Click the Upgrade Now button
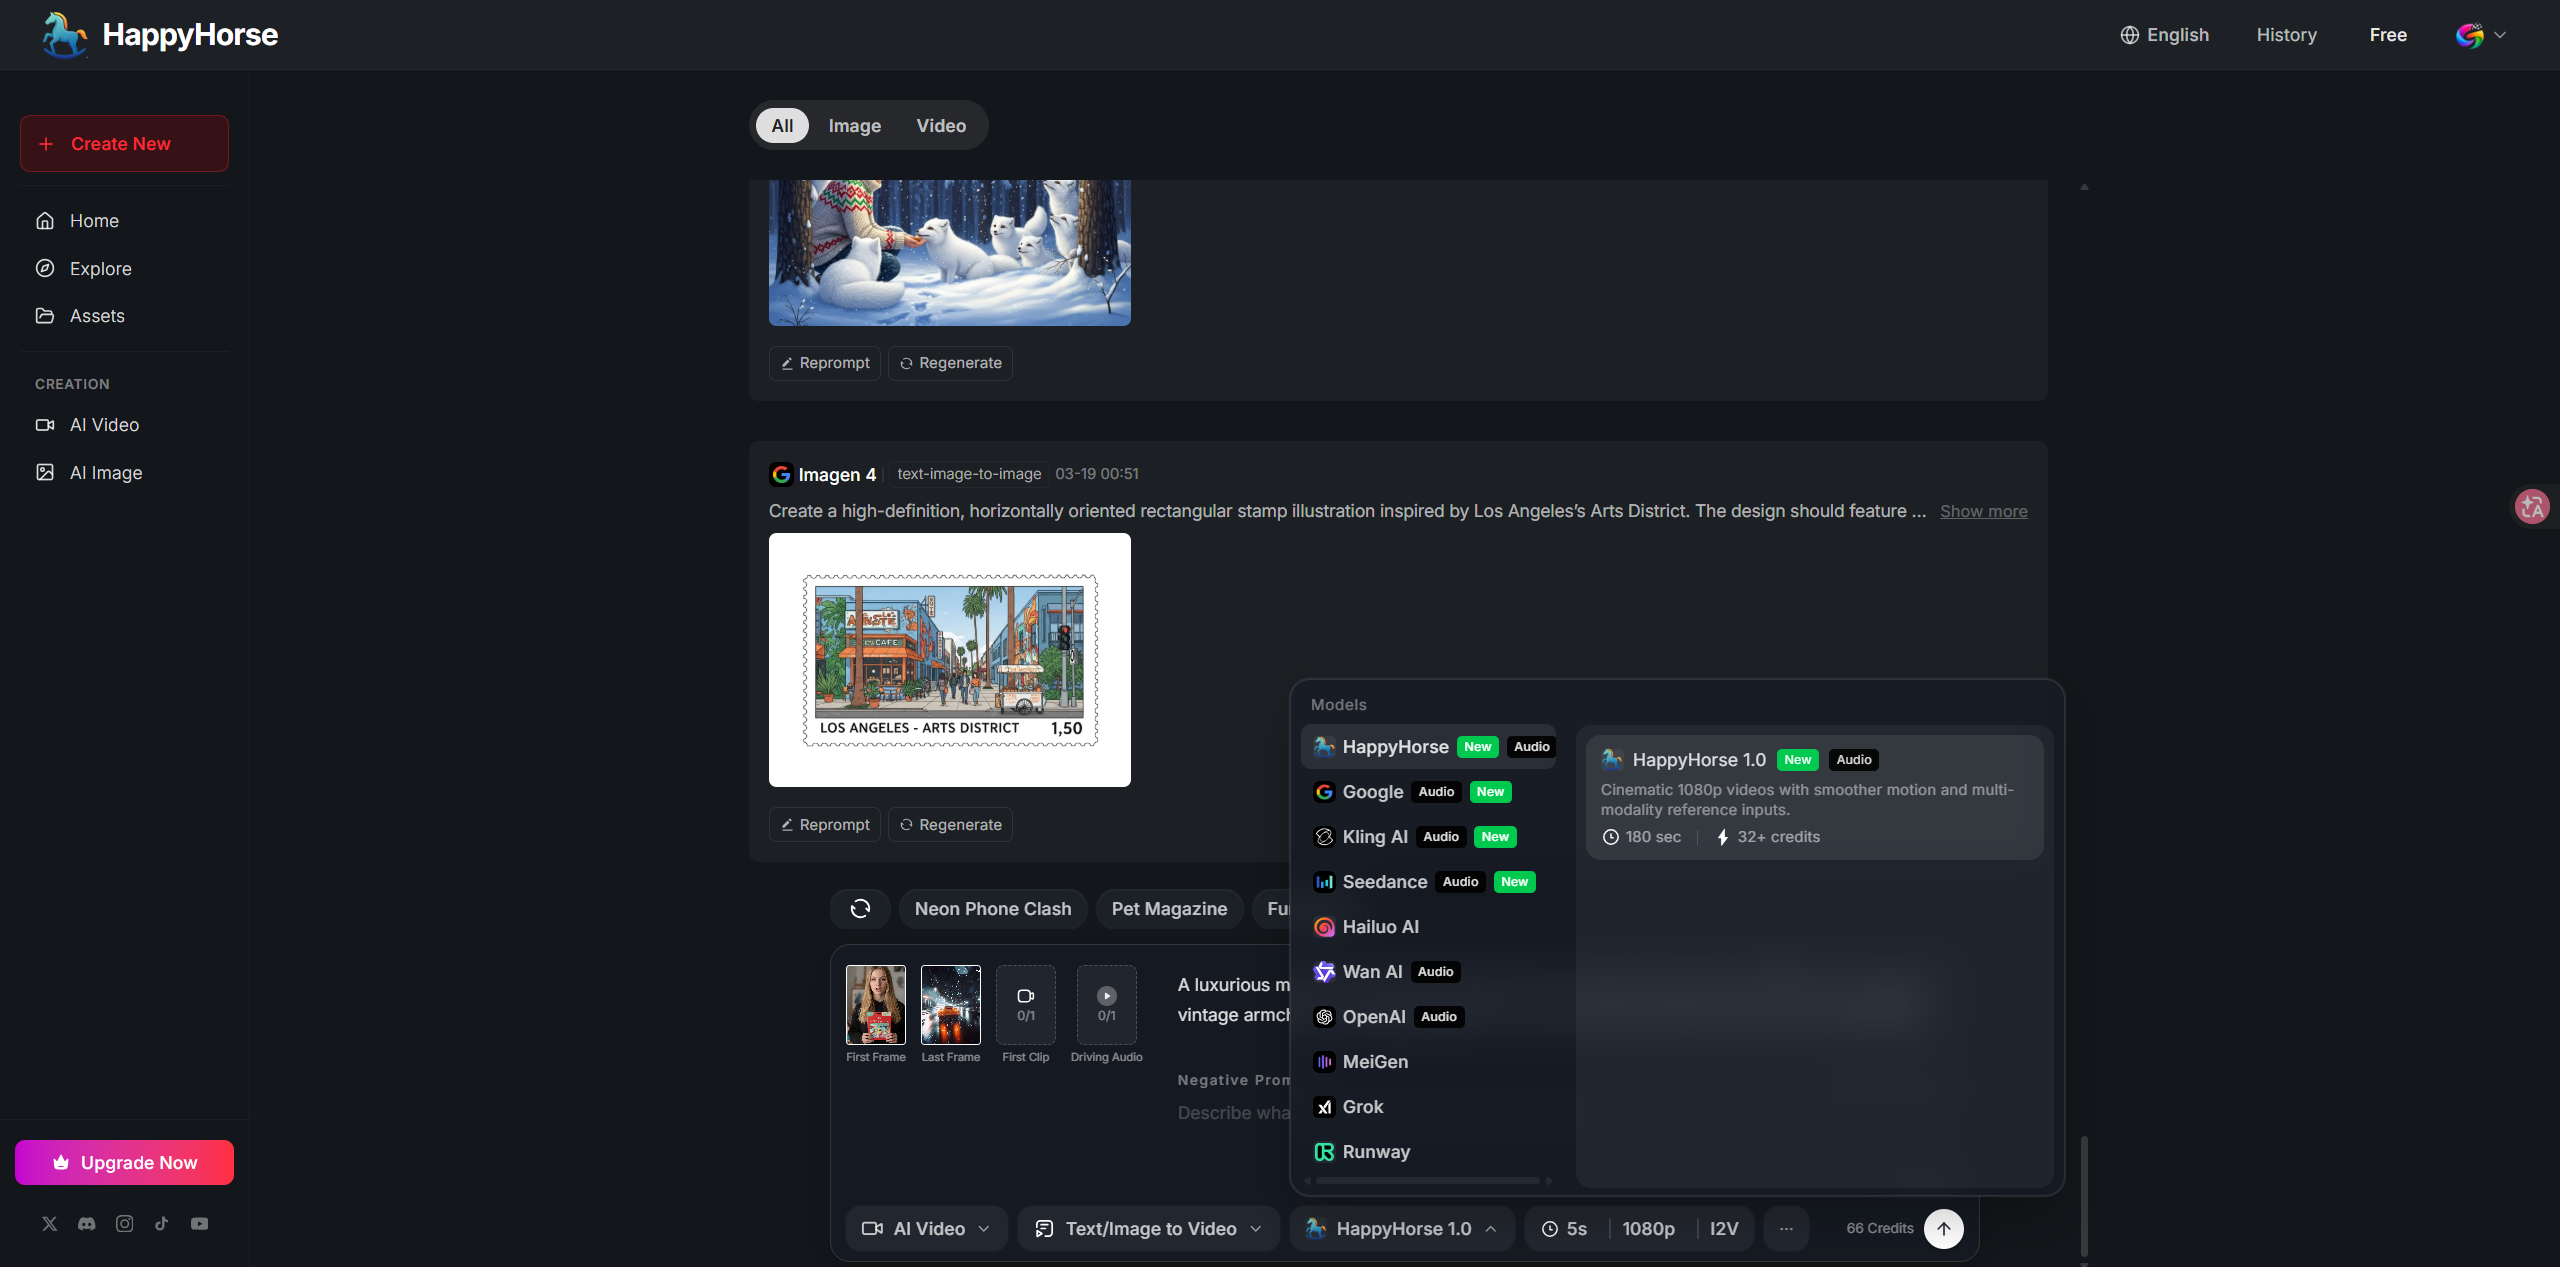 click(x=124, y=1162)
